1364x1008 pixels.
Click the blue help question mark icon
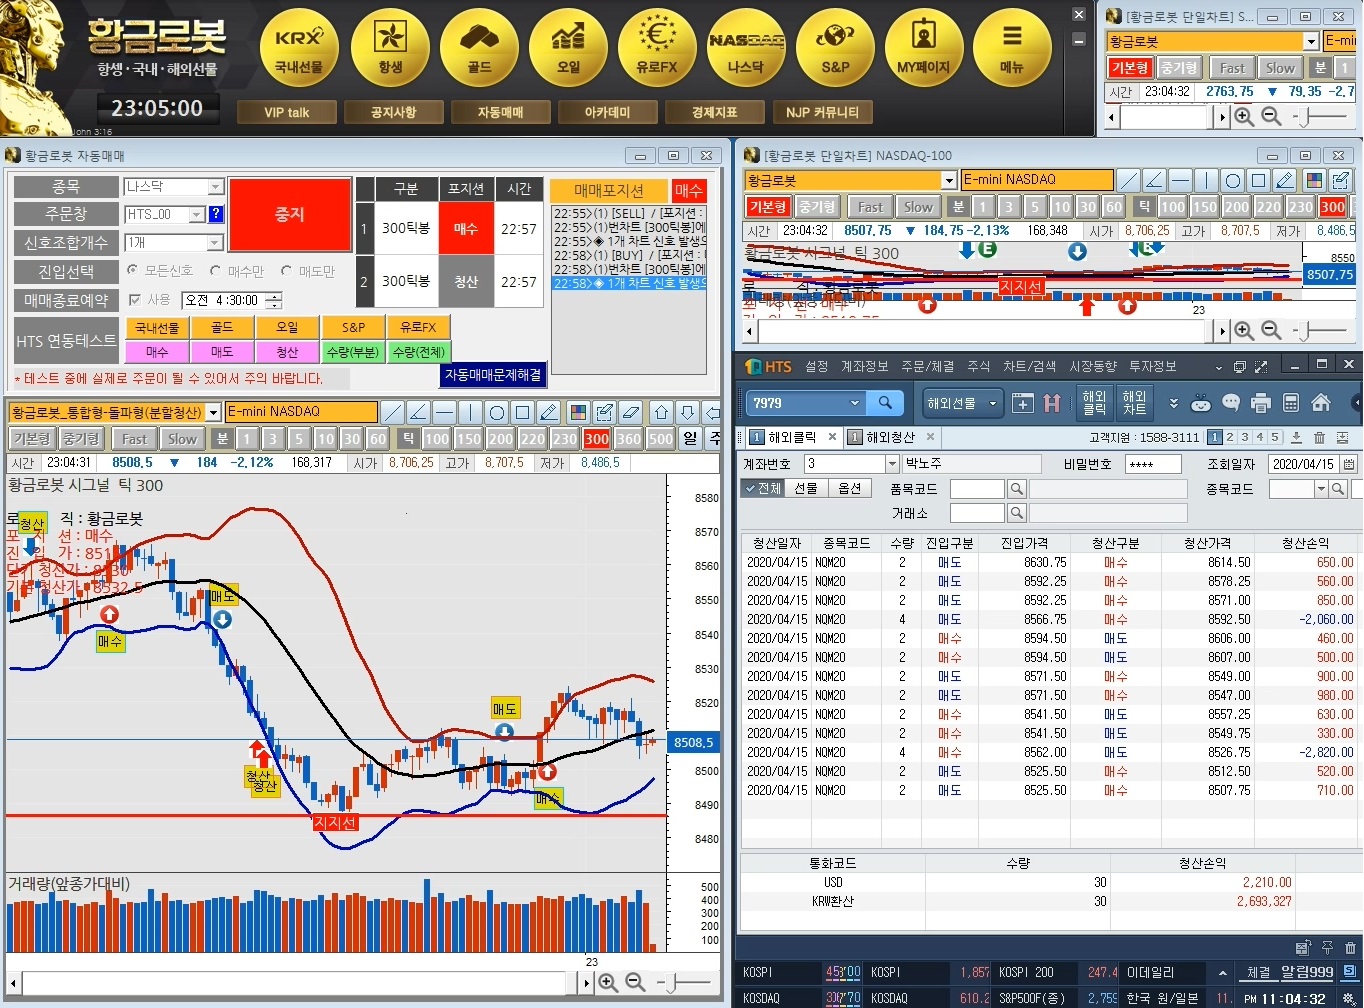tap(216, 214)
